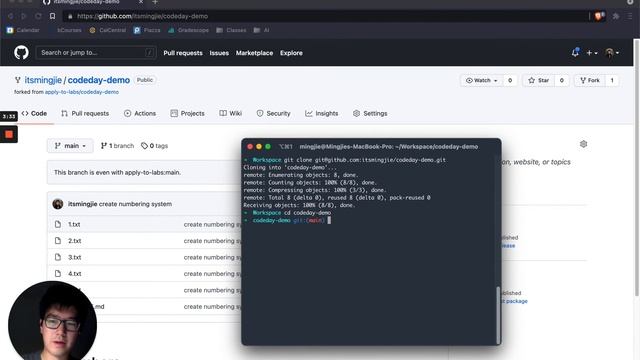640x360 pixels.
Task: Click the page vertical scrollbar
Action: (637, 168)
